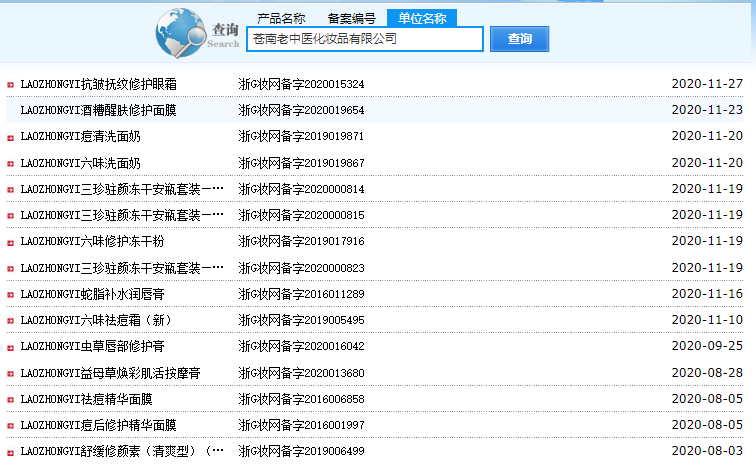756x469 pixels.
Task: Focus the company name search input field
Action: tap(364, 39)
